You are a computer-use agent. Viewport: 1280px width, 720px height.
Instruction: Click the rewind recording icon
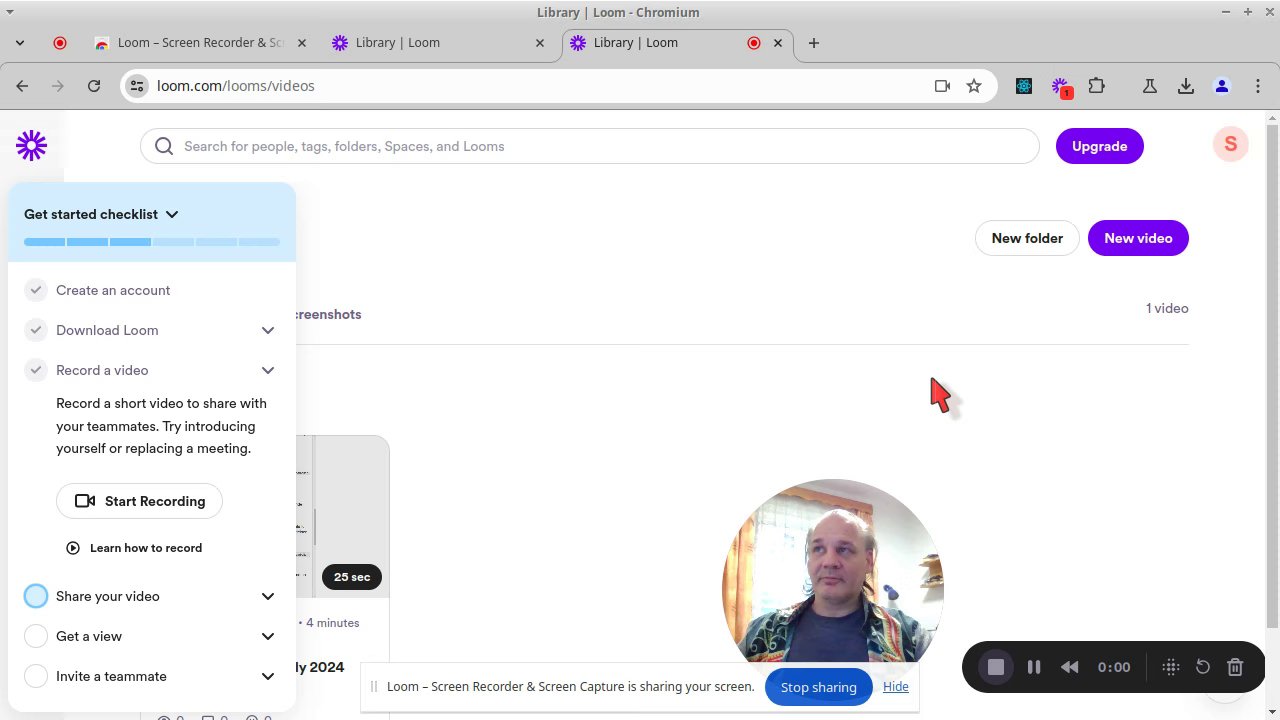[1069, 667]
